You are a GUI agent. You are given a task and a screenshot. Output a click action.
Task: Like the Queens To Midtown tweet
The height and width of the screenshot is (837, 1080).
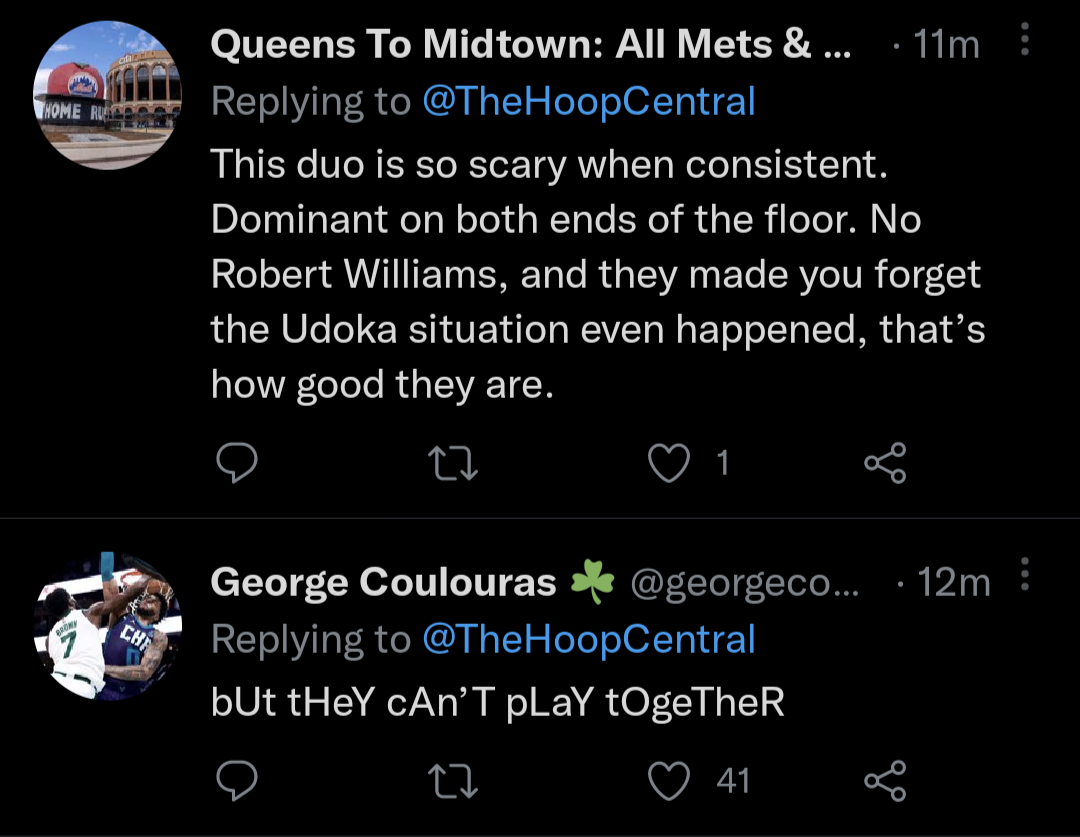(x=669, y=462)
